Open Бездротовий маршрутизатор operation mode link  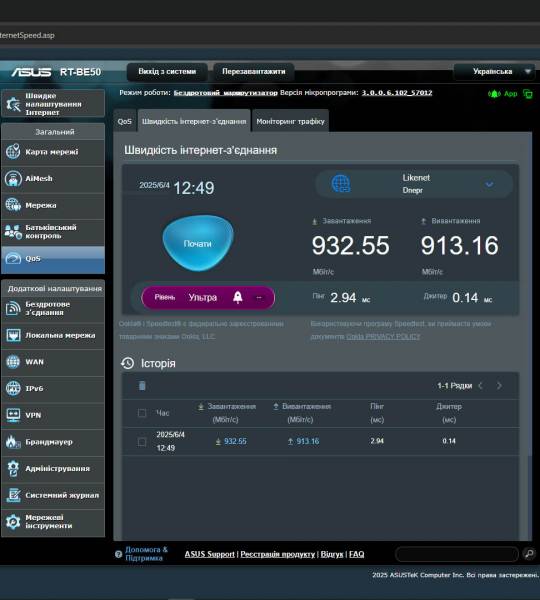click(226, 93)
